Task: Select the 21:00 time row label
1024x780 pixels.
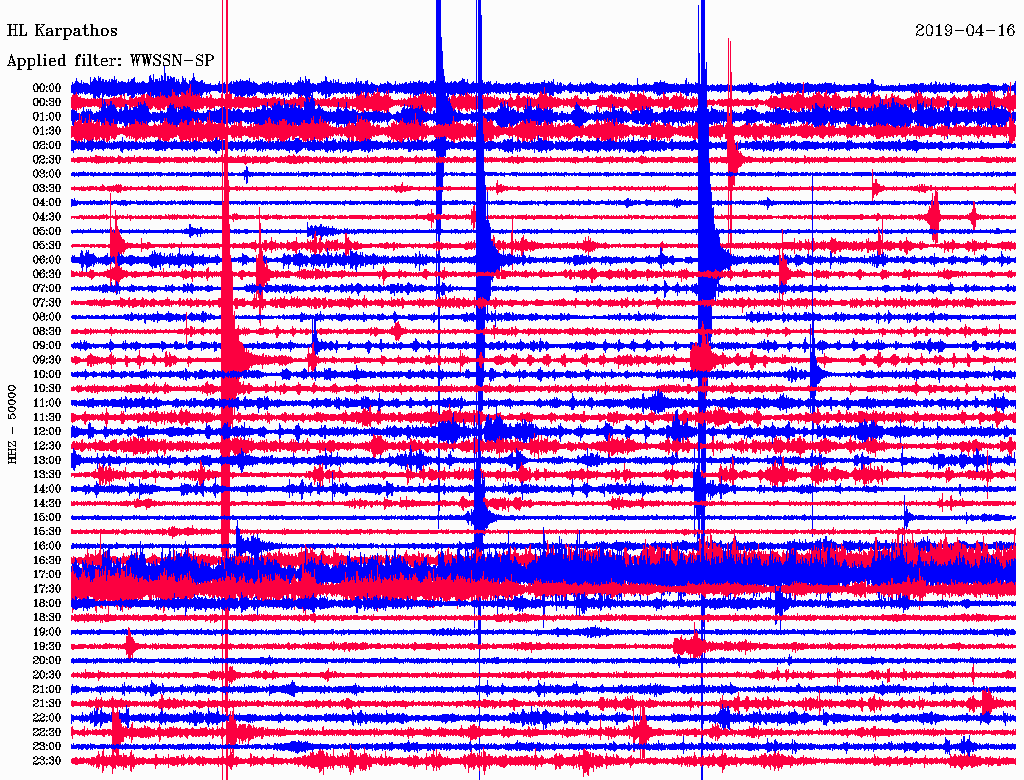Action: [x=47, y=689]
